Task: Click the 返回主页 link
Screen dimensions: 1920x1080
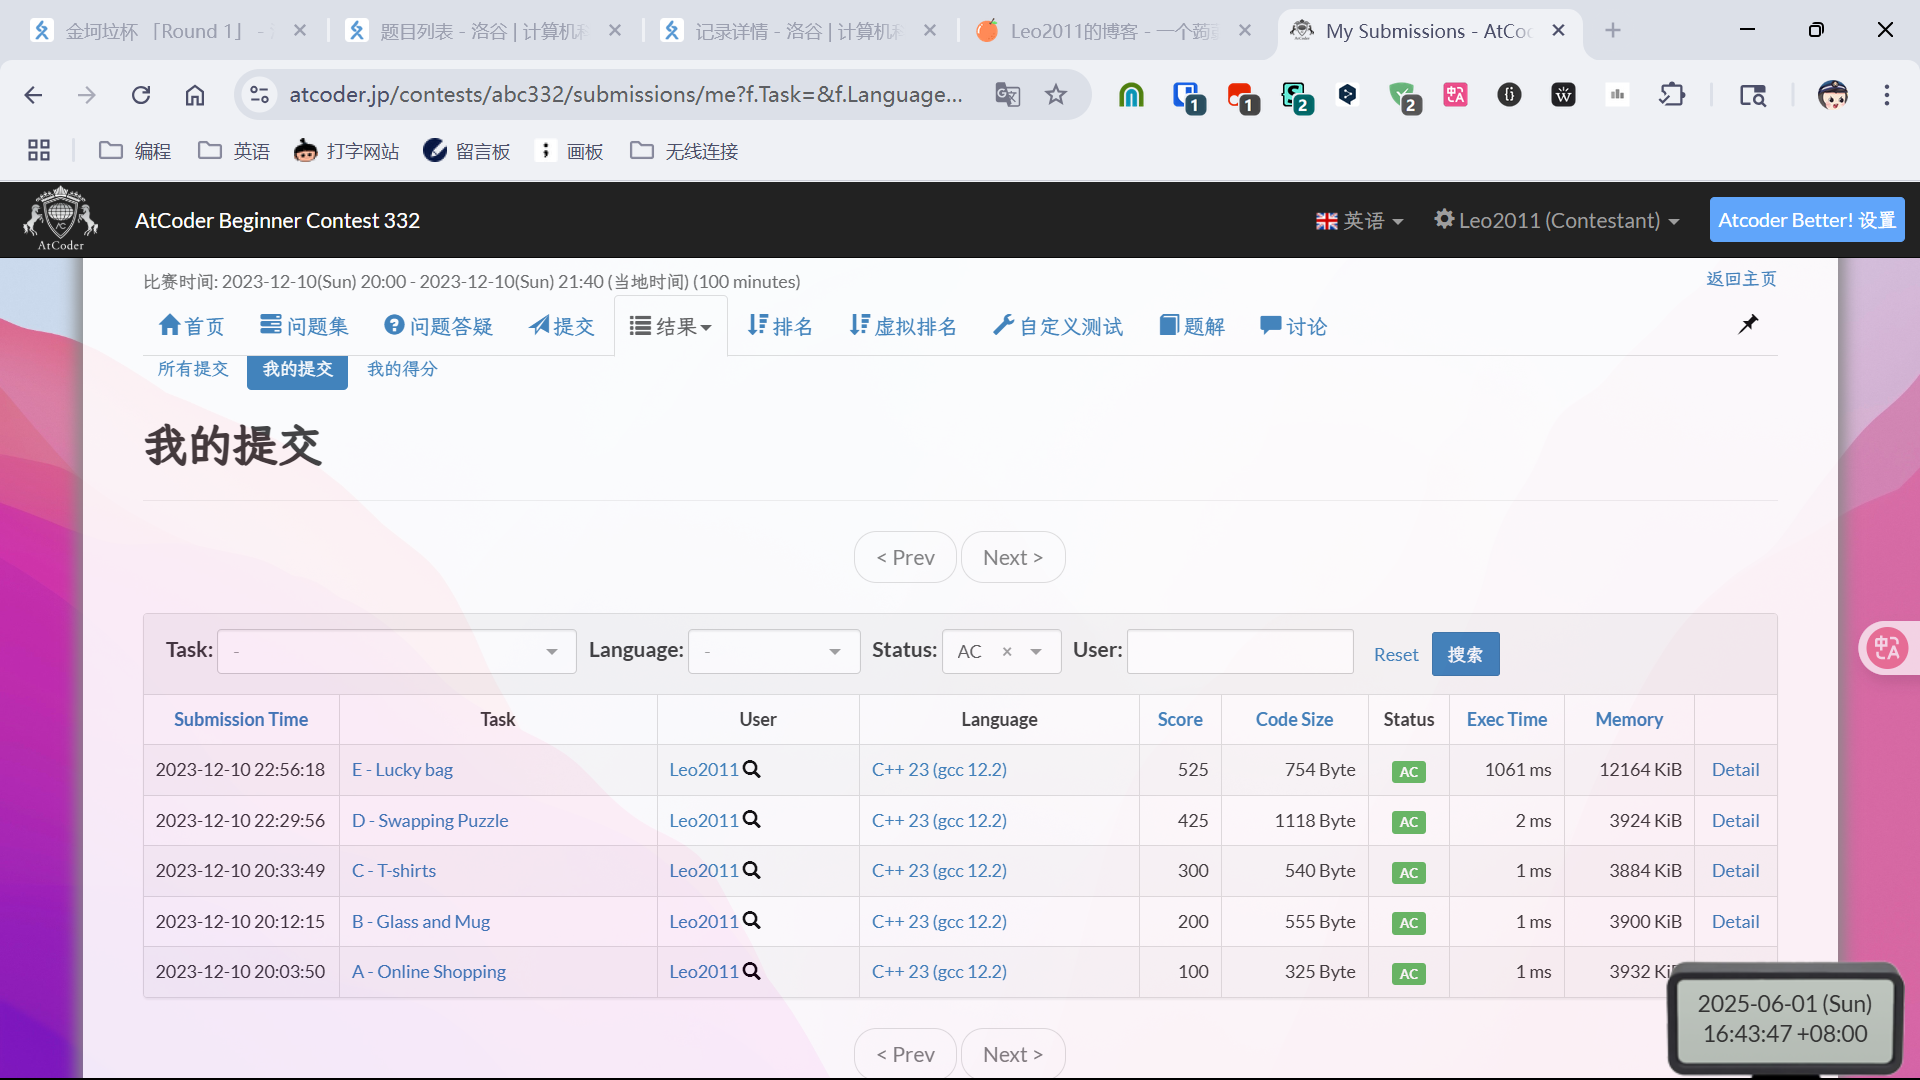Action: point(1741,279)
